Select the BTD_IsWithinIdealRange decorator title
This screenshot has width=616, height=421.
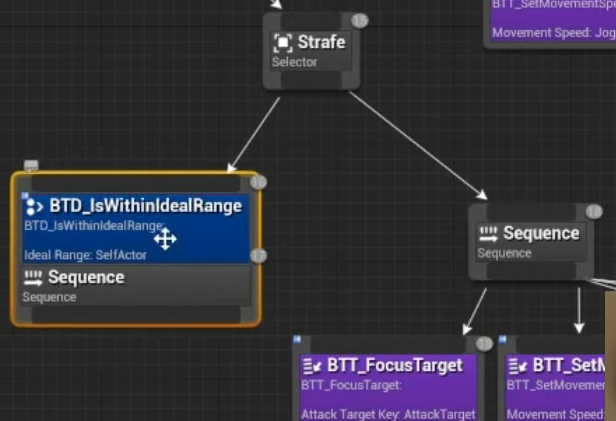tap(145, 206)
